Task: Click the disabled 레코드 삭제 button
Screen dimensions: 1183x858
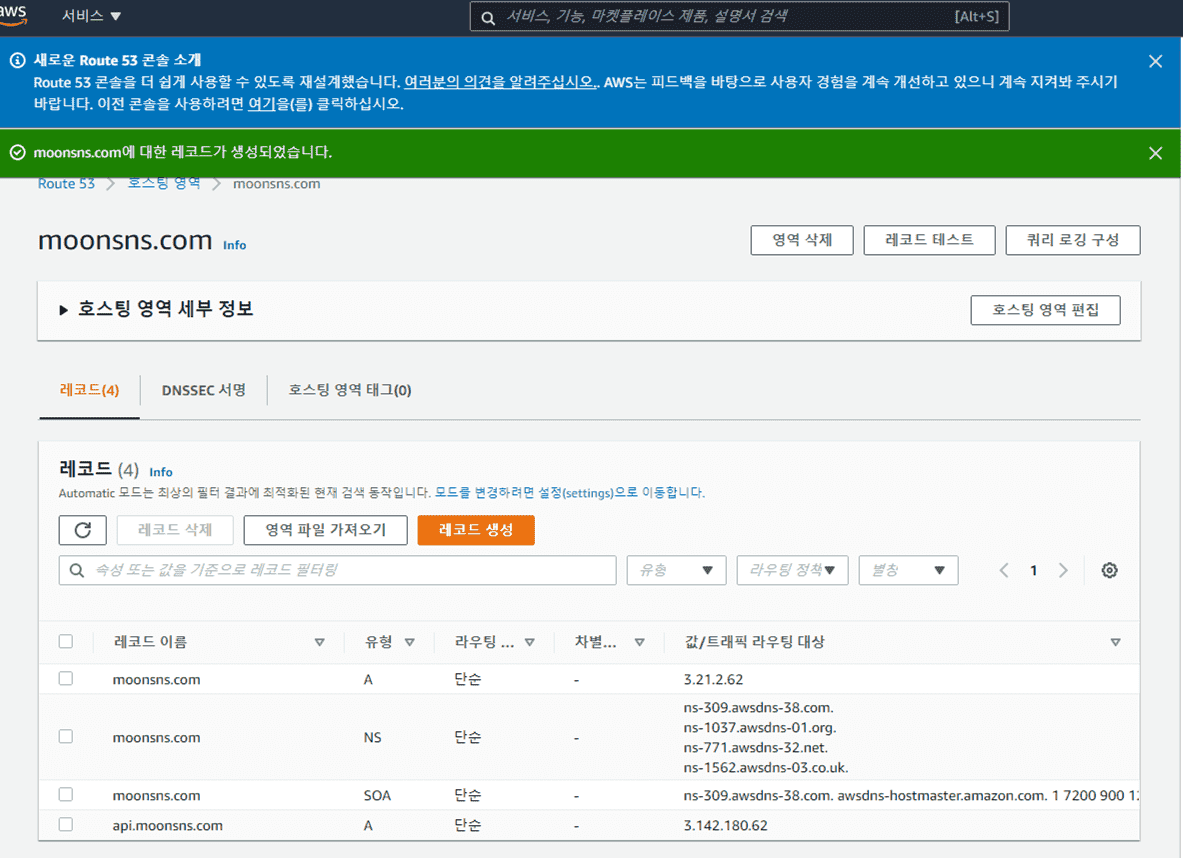Action: 175,530
